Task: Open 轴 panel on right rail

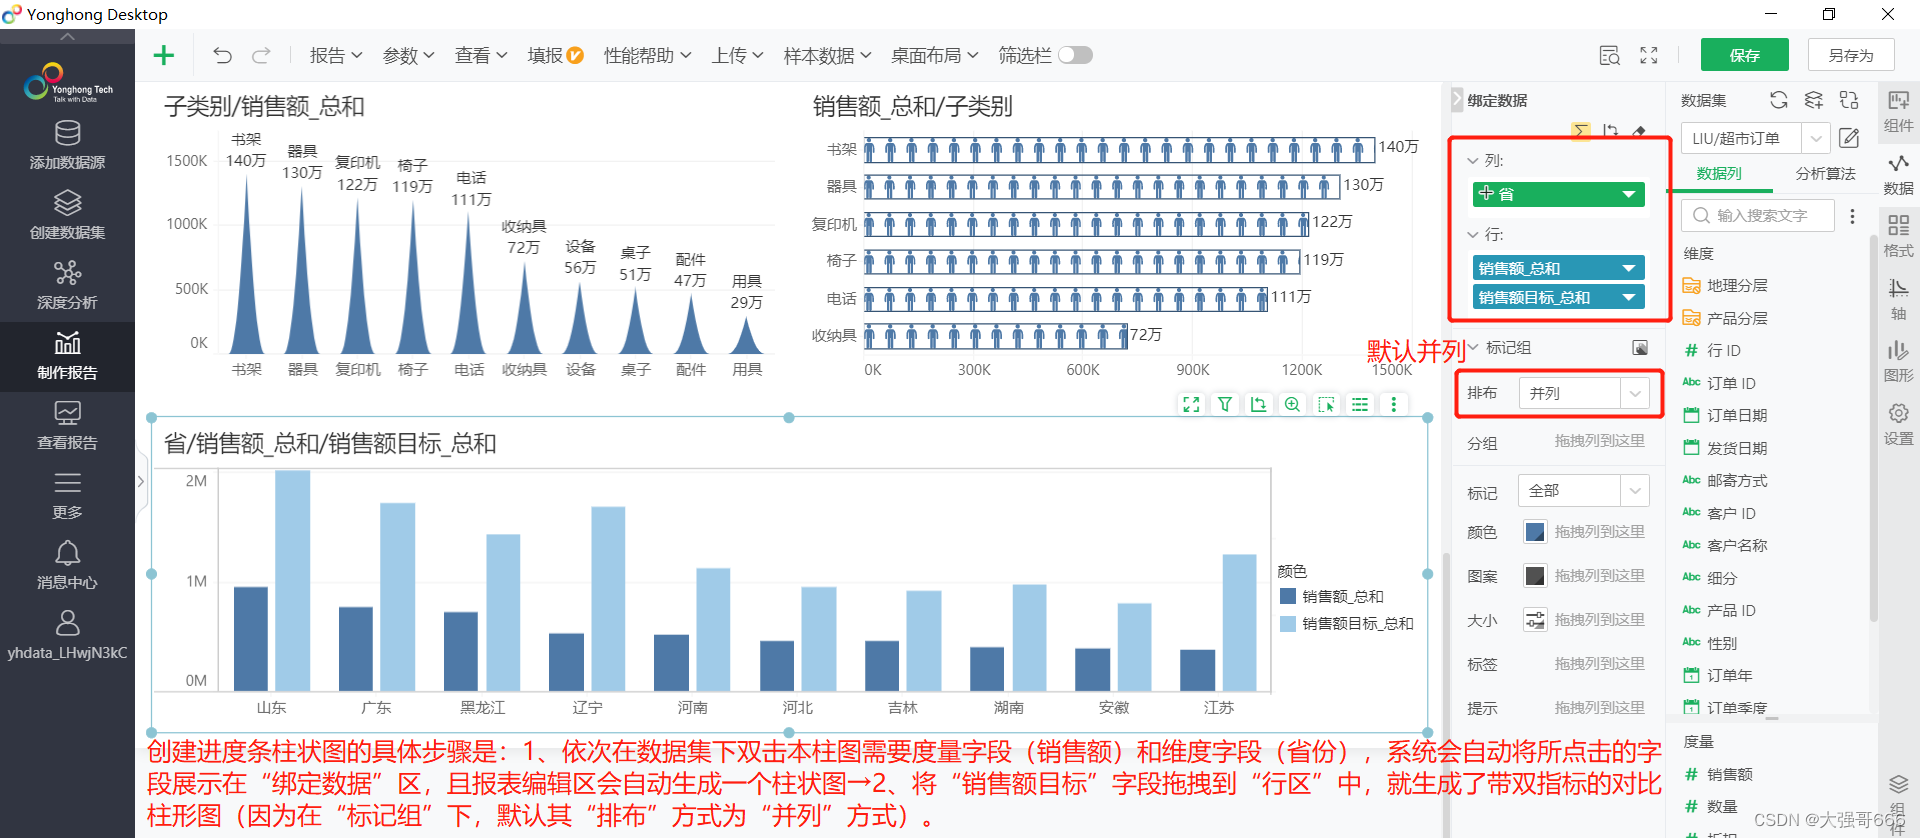Action: pyautogui.click(x=1898, y=299)
